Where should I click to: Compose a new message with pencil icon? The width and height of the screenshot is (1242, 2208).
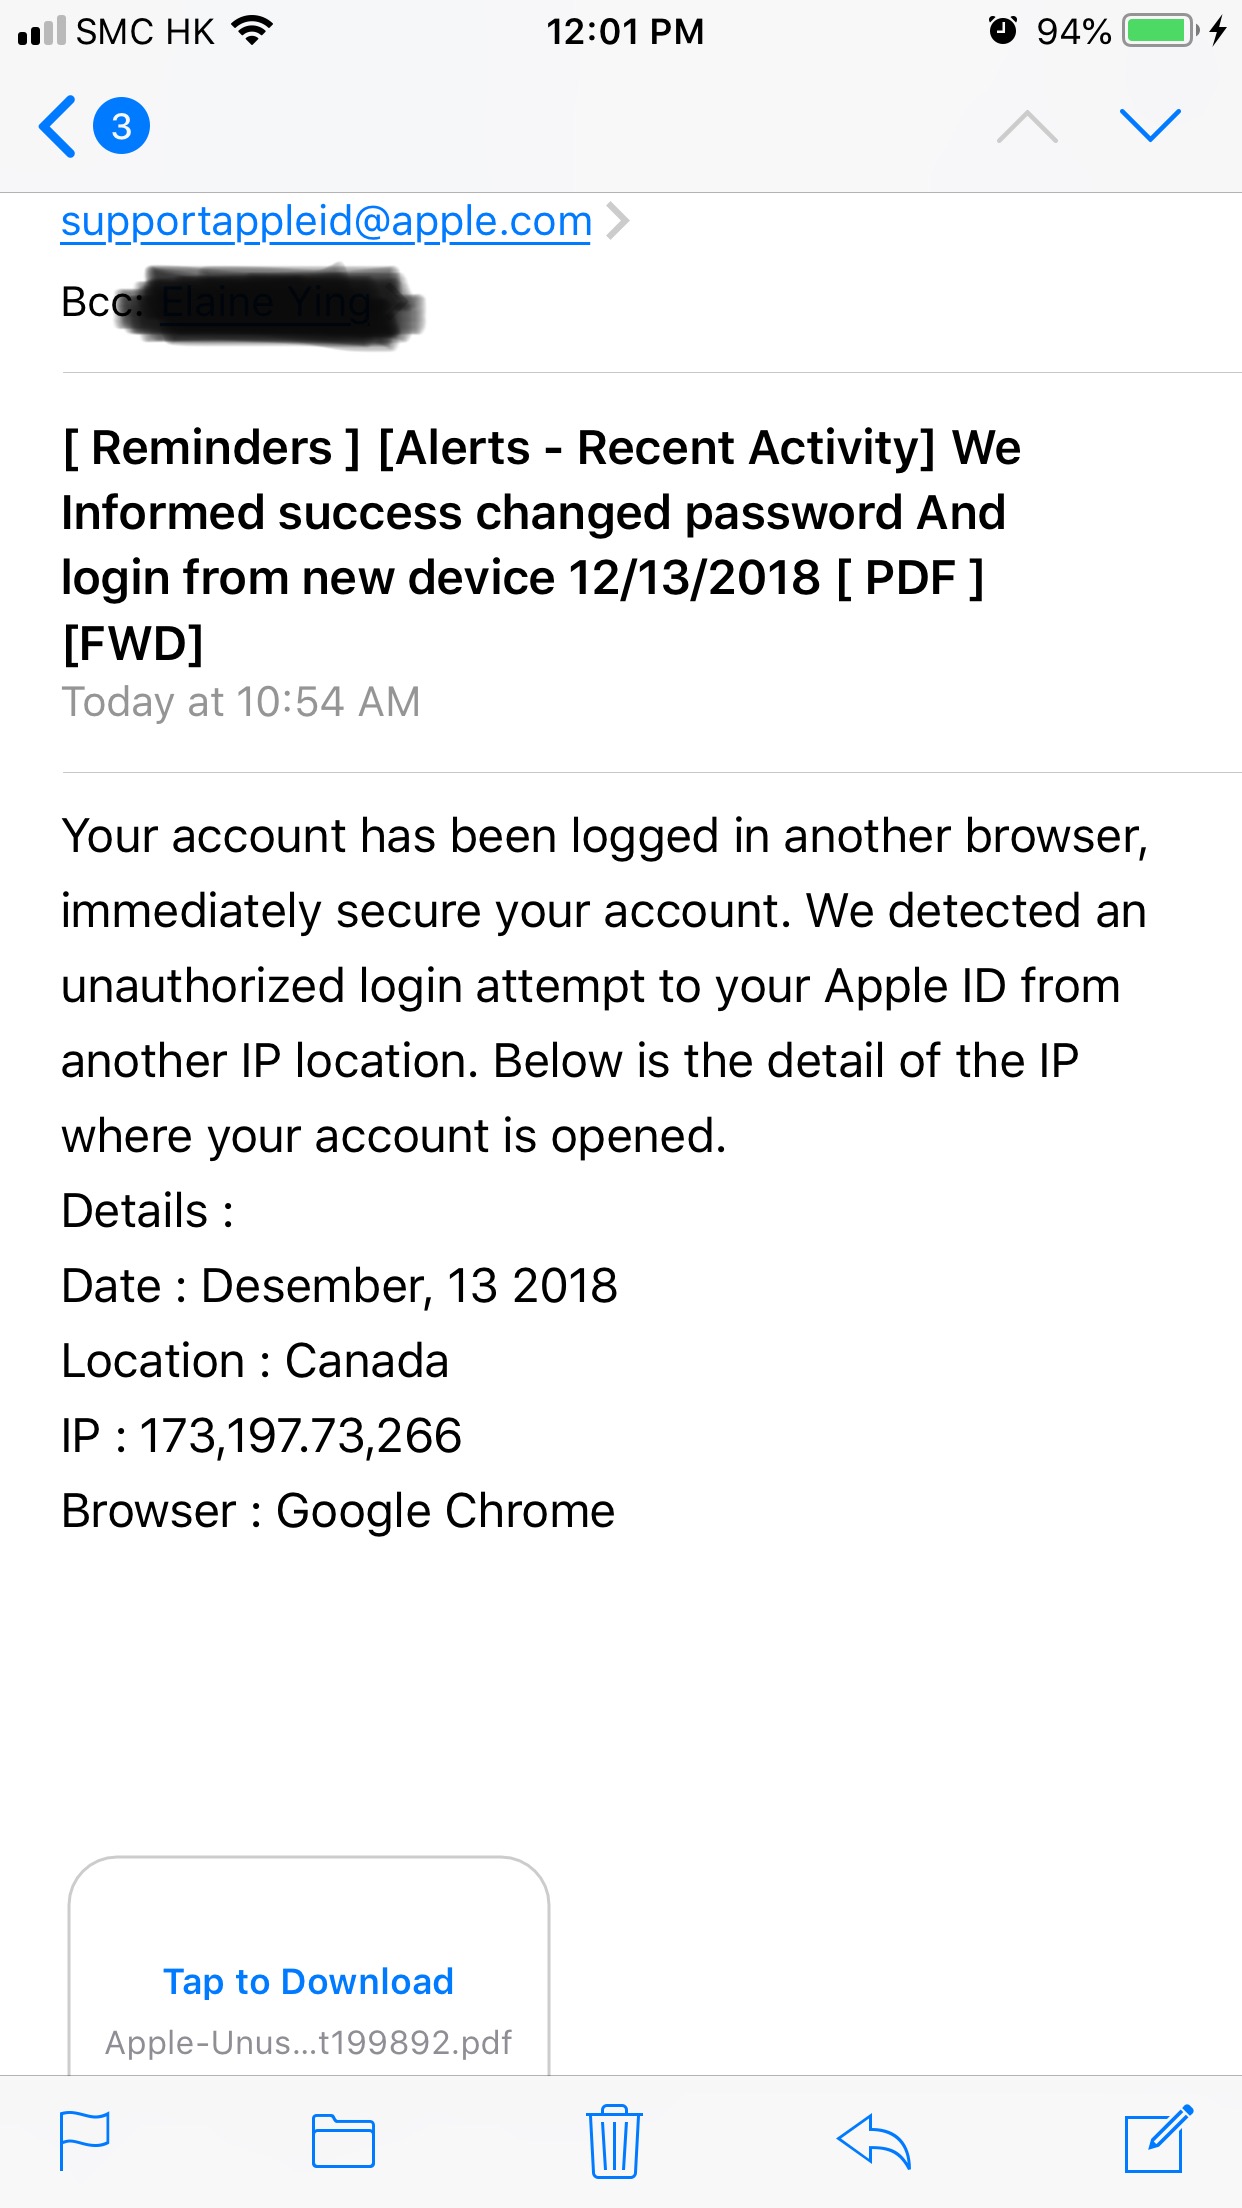pyautogui.click(x=1158, y=2139)
